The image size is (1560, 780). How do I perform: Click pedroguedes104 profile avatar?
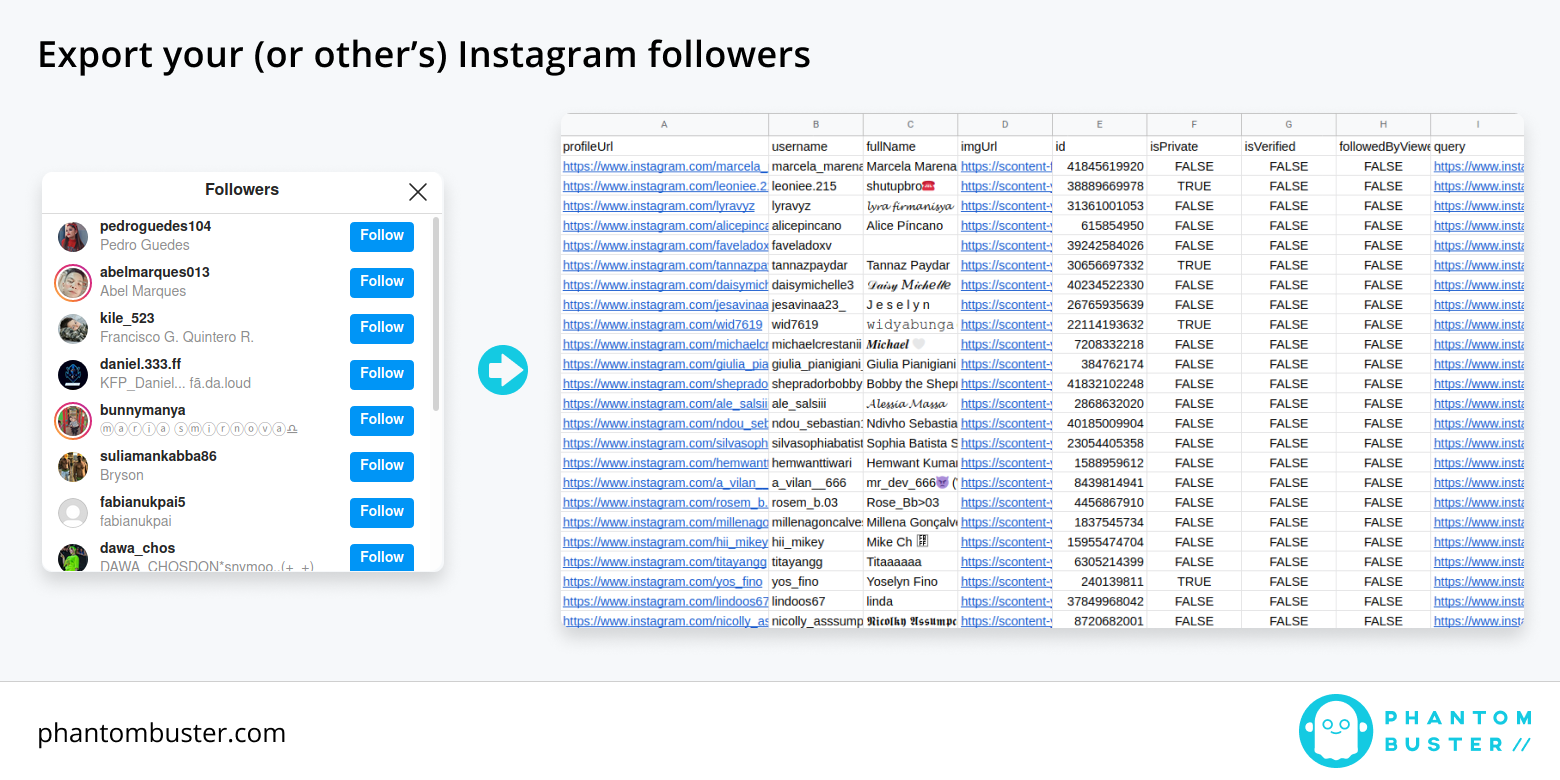73,237
